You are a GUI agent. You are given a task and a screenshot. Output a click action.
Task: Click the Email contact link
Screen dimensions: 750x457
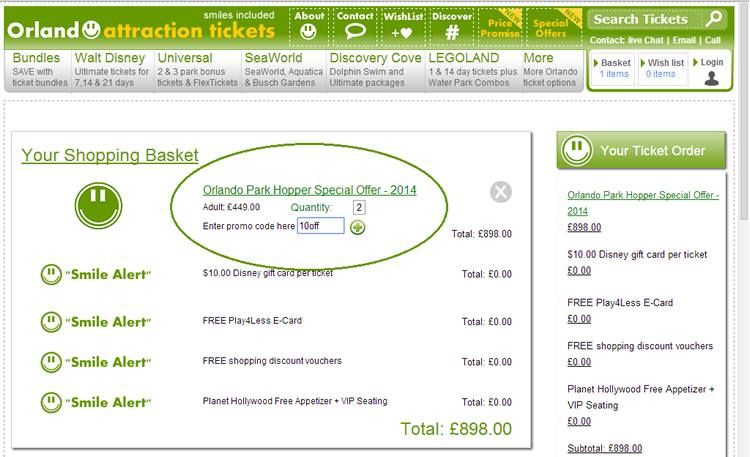(684, 40)
